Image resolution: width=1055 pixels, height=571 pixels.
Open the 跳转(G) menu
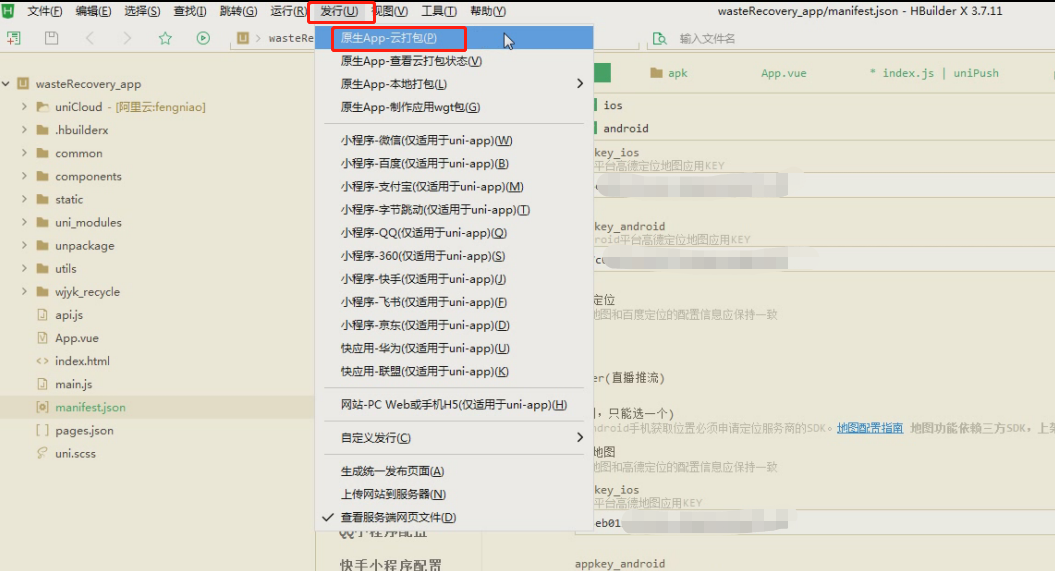(238, 11)
